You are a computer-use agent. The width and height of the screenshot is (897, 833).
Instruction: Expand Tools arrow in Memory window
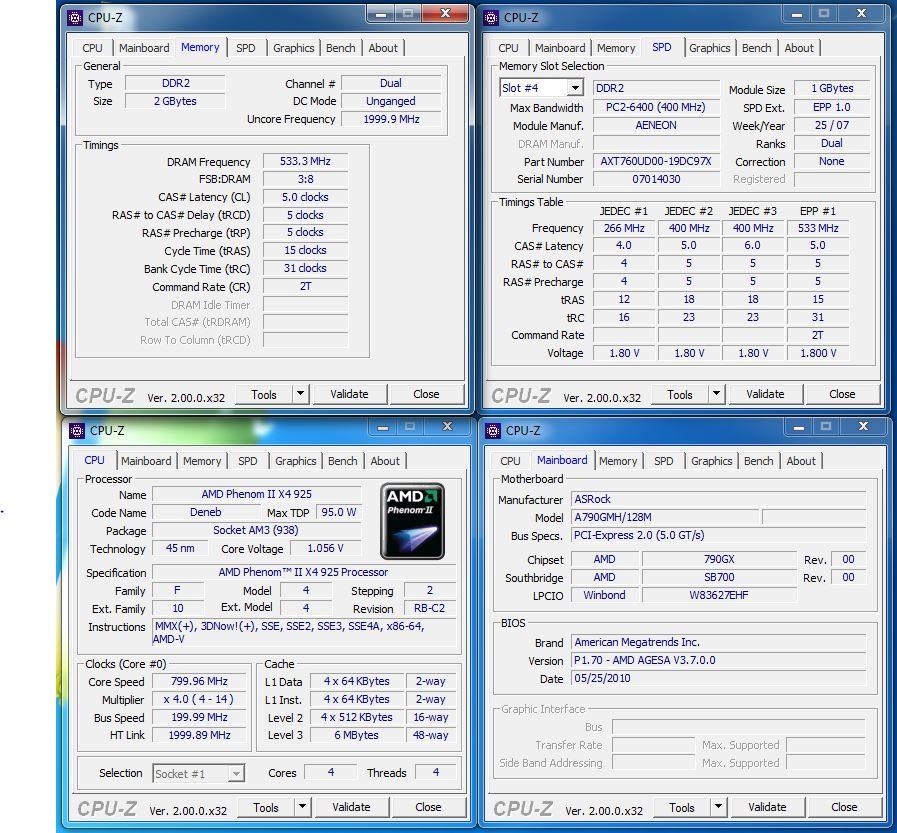[x=300, y=394]
